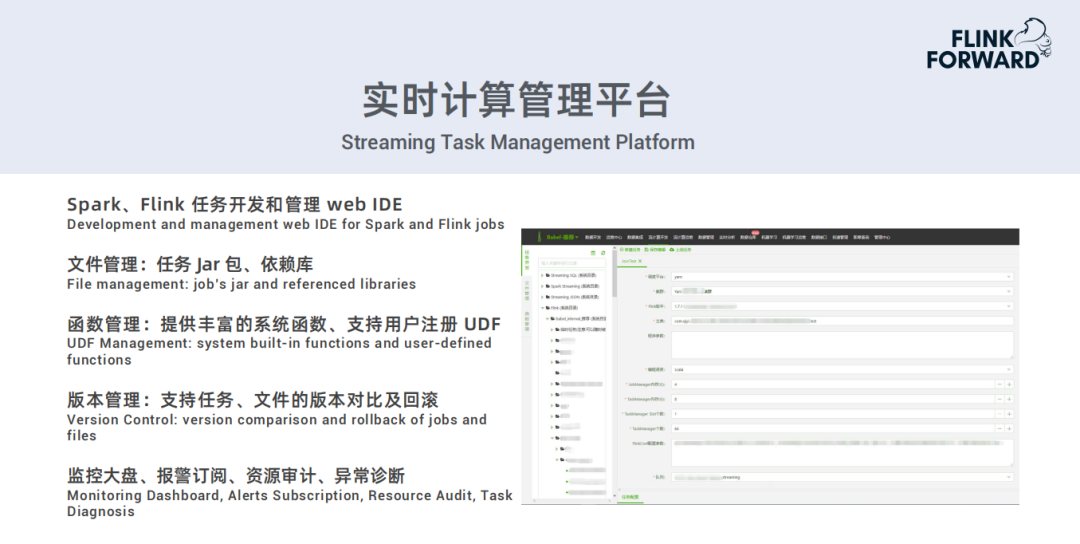Viewport: 1080px width, 544px height.
Task: Click the heading 监控大盘、报警订阅、资源审计、异常诊断
Action: pos(236,476)
